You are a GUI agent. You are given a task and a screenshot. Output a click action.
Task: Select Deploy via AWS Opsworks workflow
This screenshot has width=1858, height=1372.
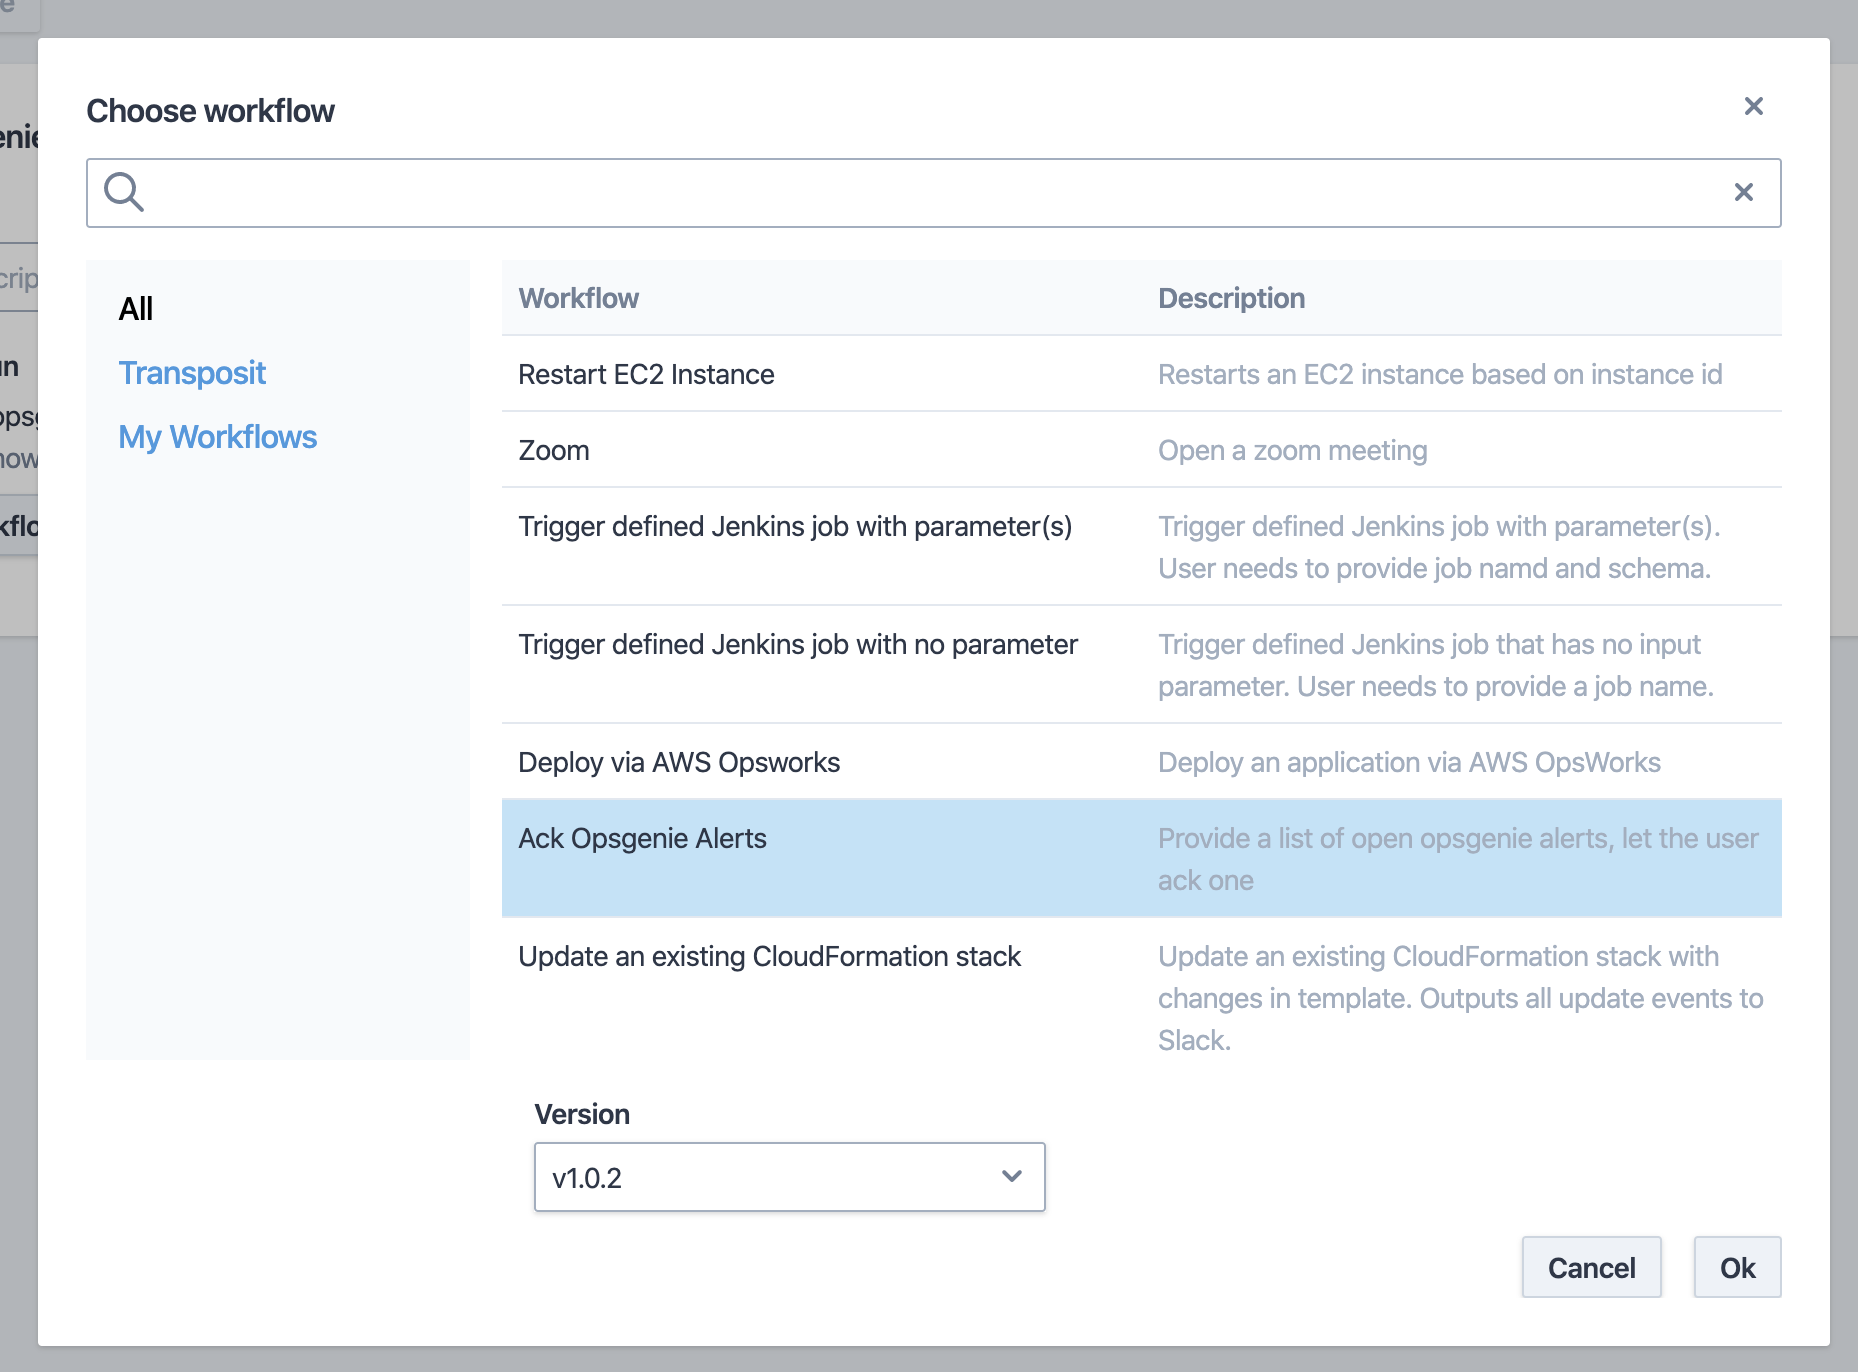tap(679, 762)
